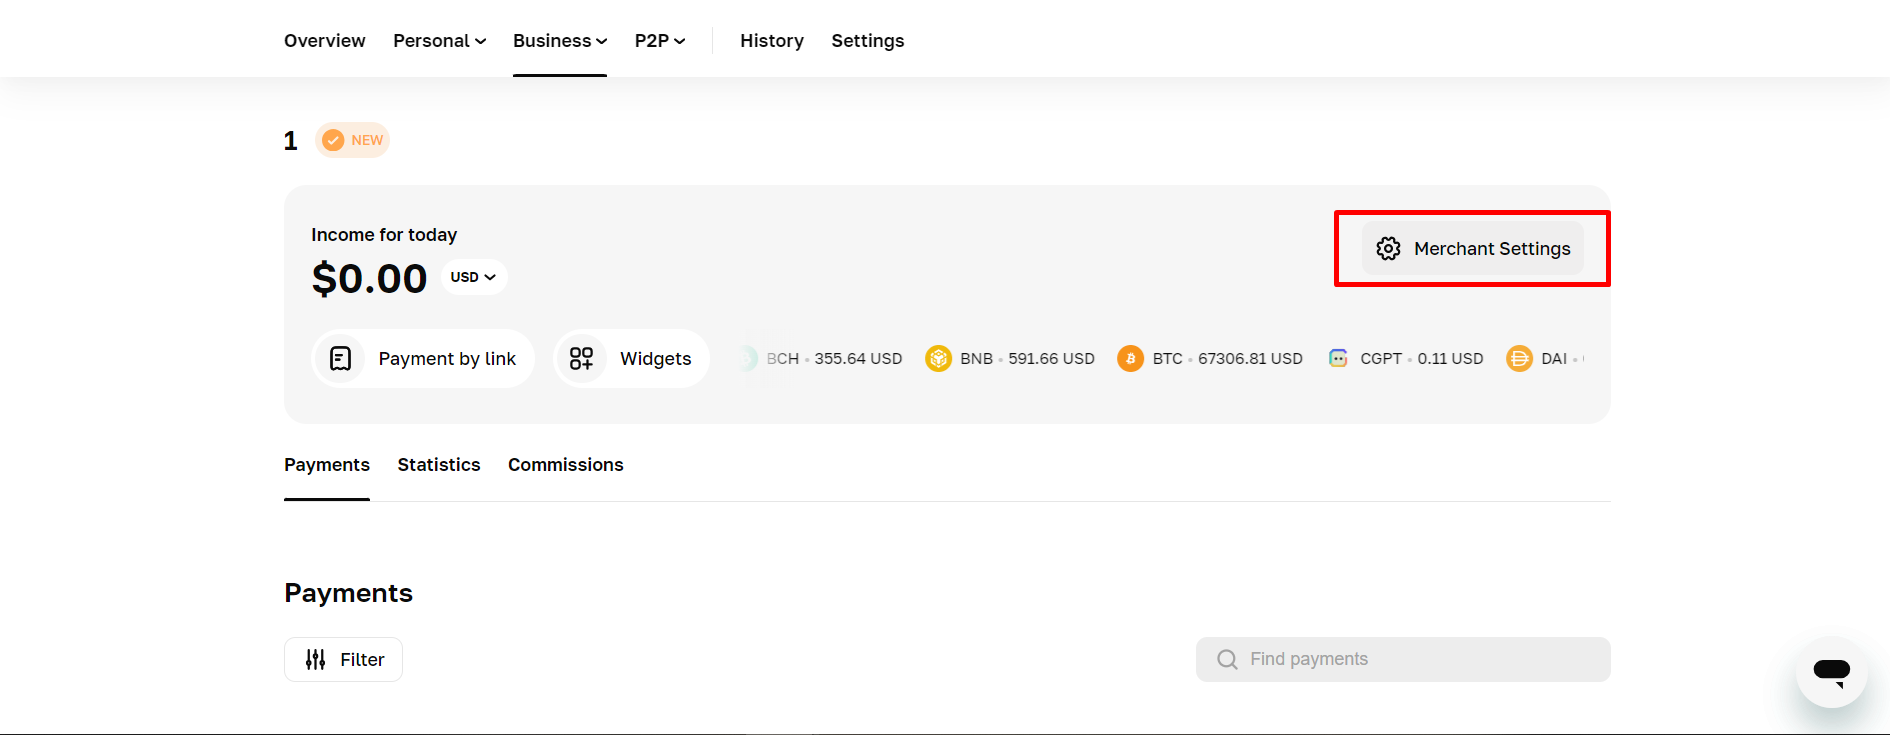Open History from the top navigation
The width and height of the screenshot is (1890, 735).
771,41
